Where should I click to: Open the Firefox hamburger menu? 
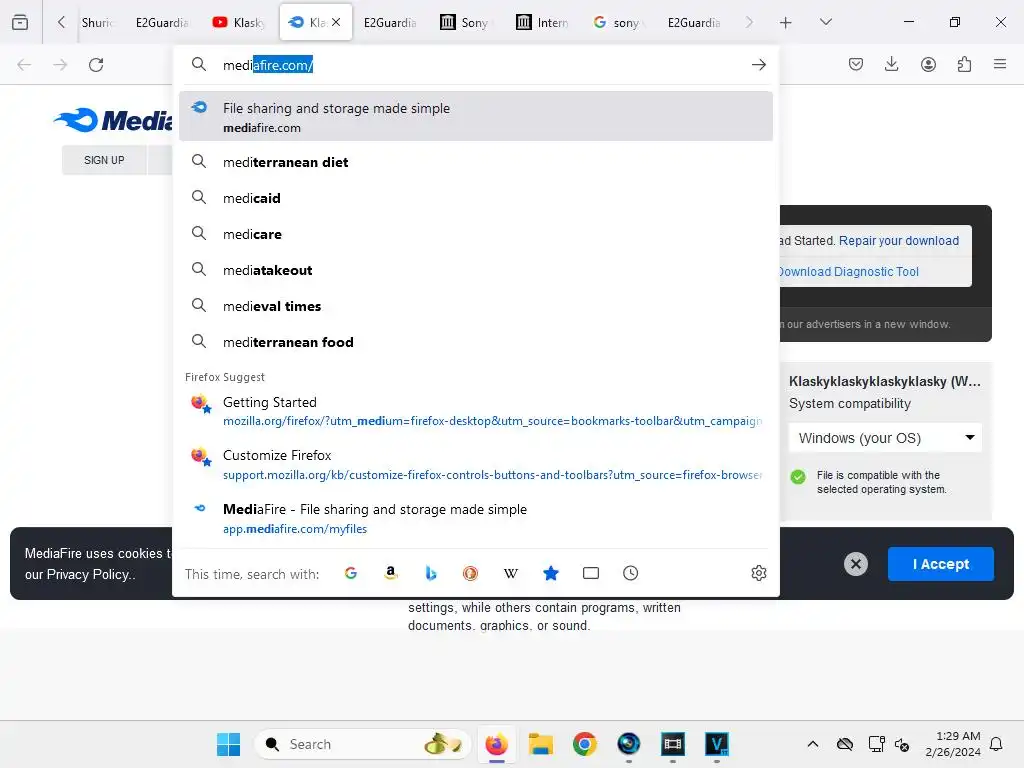pos(1000,64)
